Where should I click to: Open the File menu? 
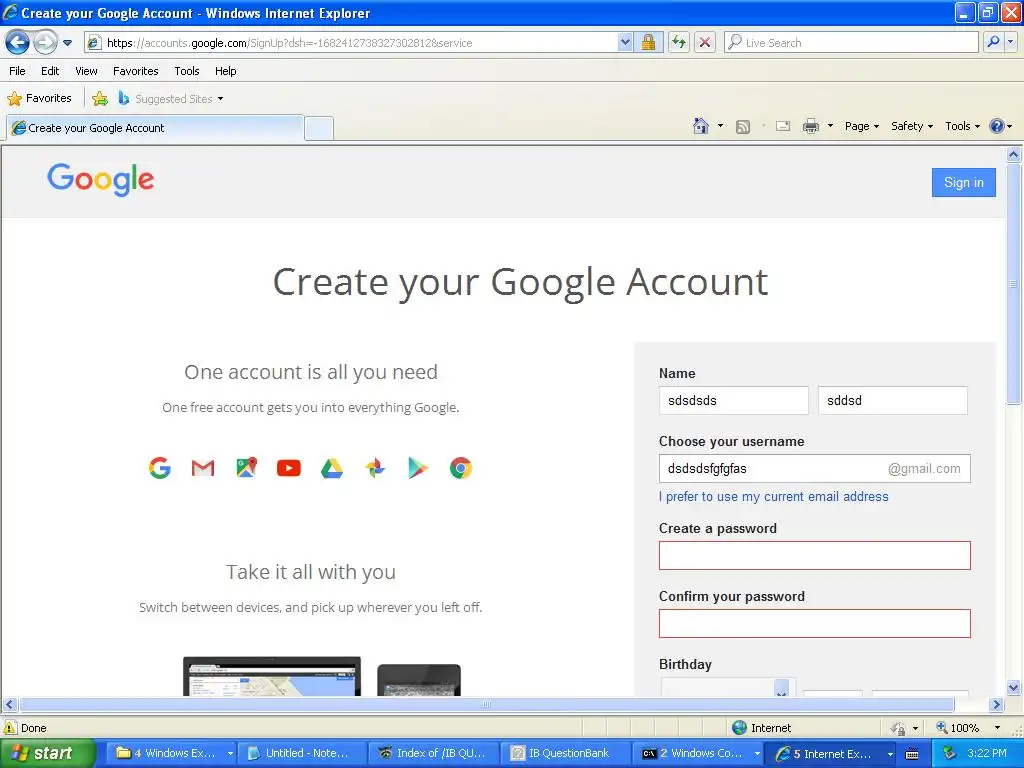tap(18, 71)
